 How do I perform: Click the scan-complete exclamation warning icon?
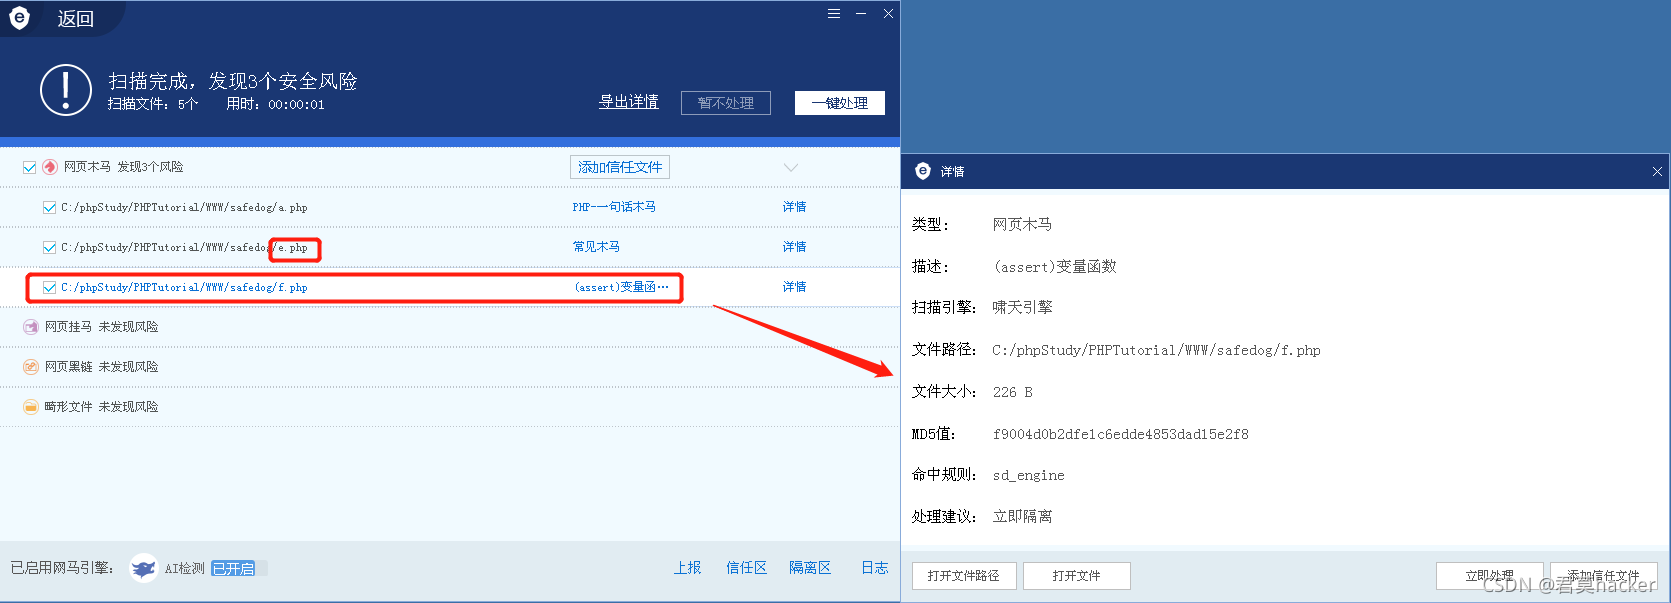coord(66,90)
